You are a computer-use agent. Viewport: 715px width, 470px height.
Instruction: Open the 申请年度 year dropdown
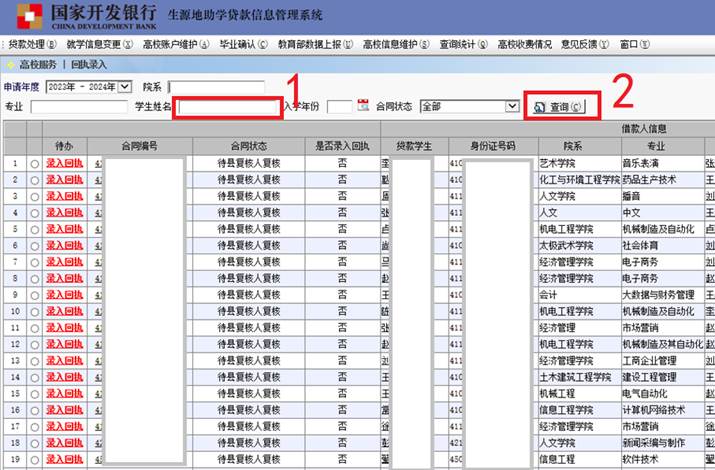[125, 87]
